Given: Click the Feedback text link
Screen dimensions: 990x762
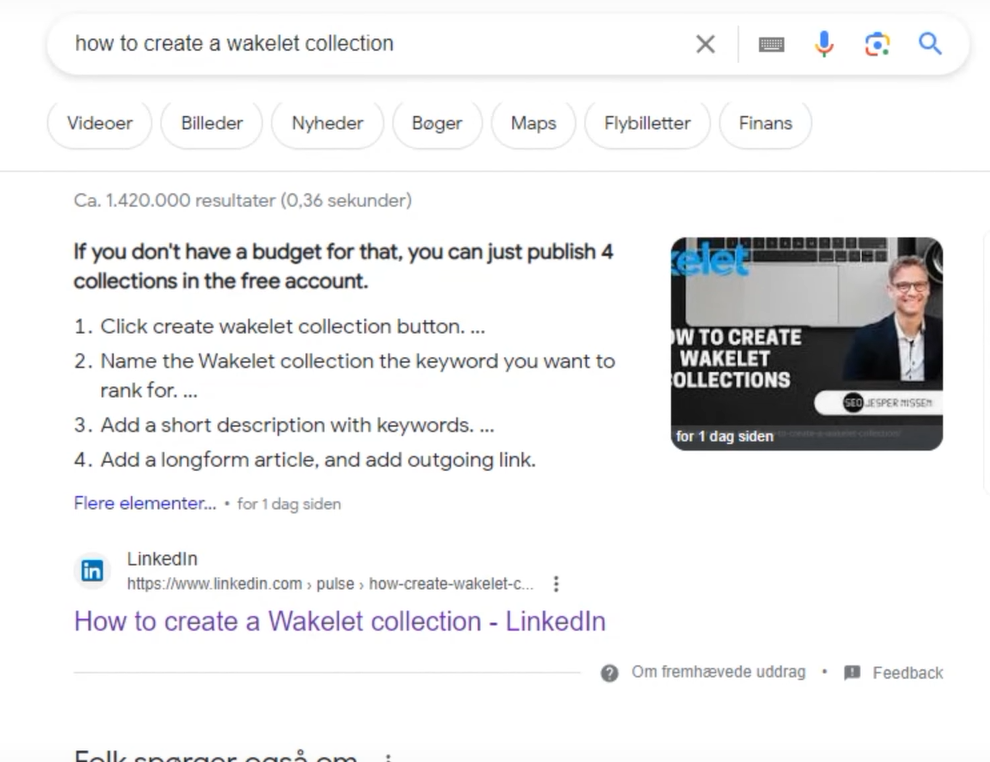Looking at the screenshot, I should click(908, 673).
